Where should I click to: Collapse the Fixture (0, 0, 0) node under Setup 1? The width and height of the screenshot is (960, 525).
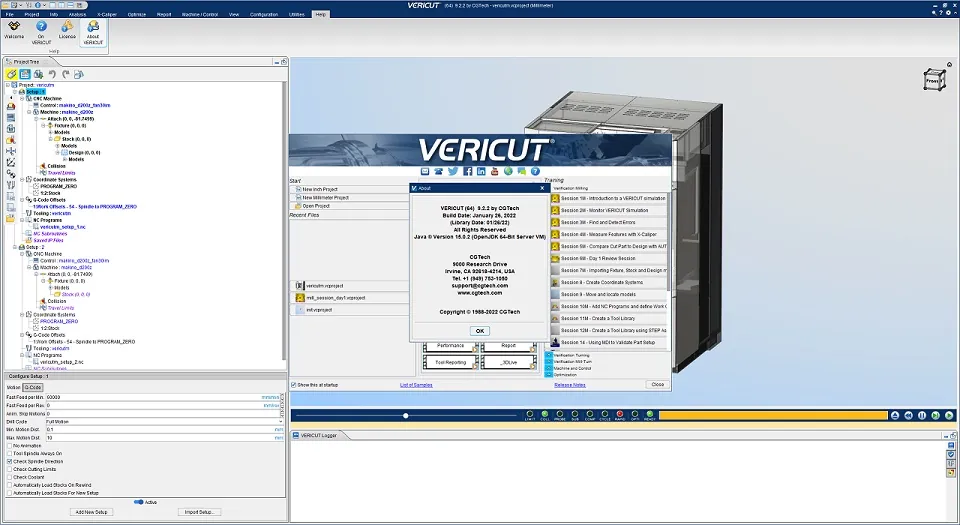click(x=43, y=125)
